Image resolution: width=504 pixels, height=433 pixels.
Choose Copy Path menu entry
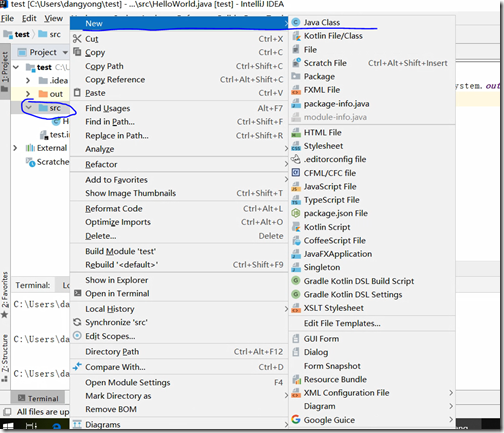pos(180,66)
